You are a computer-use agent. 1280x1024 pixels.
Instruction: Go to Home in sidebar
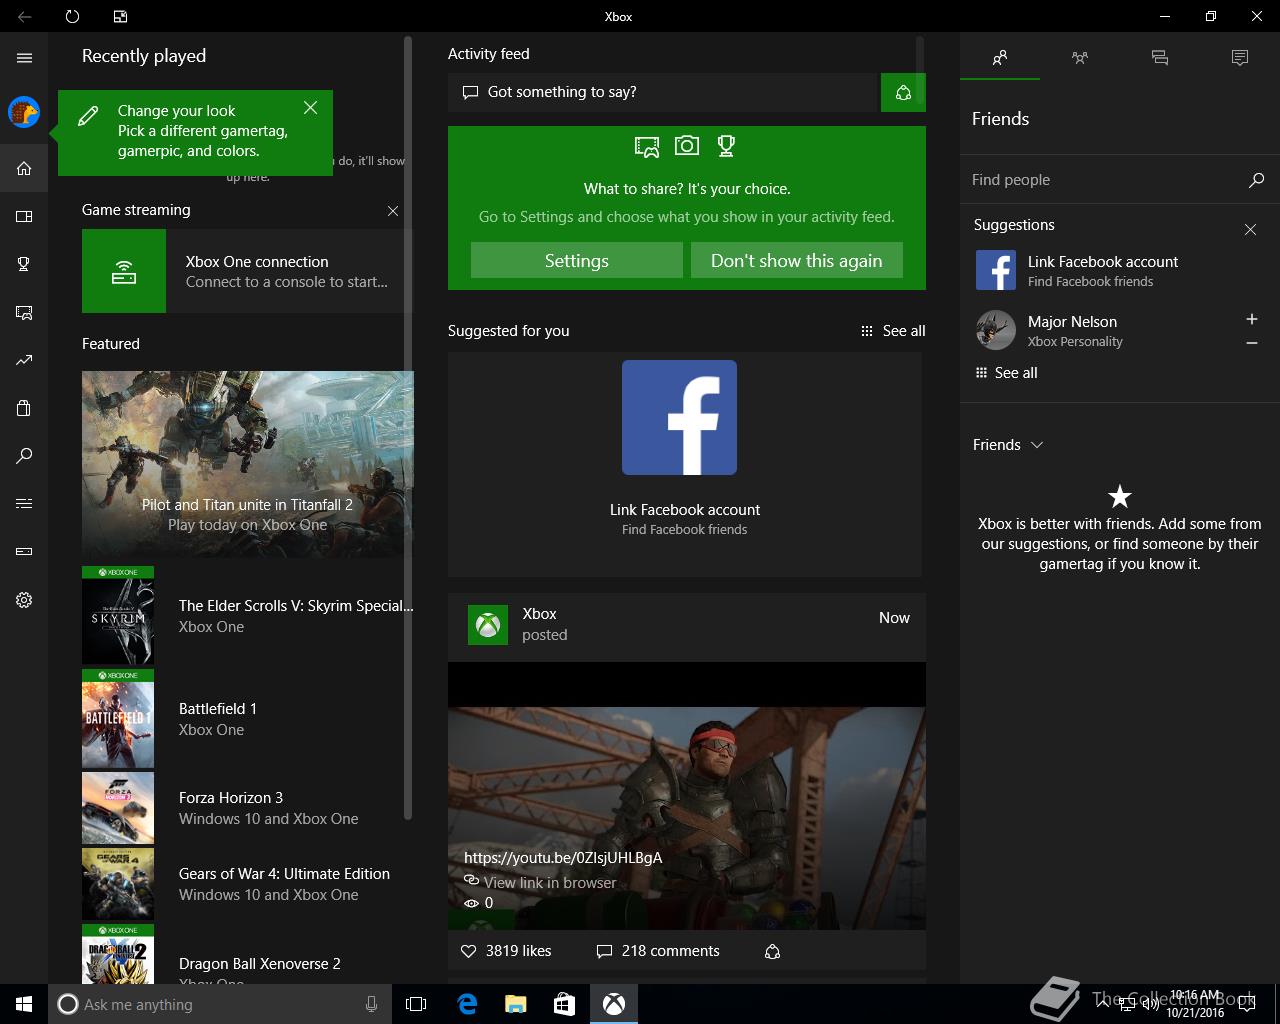tap(24, 168)
